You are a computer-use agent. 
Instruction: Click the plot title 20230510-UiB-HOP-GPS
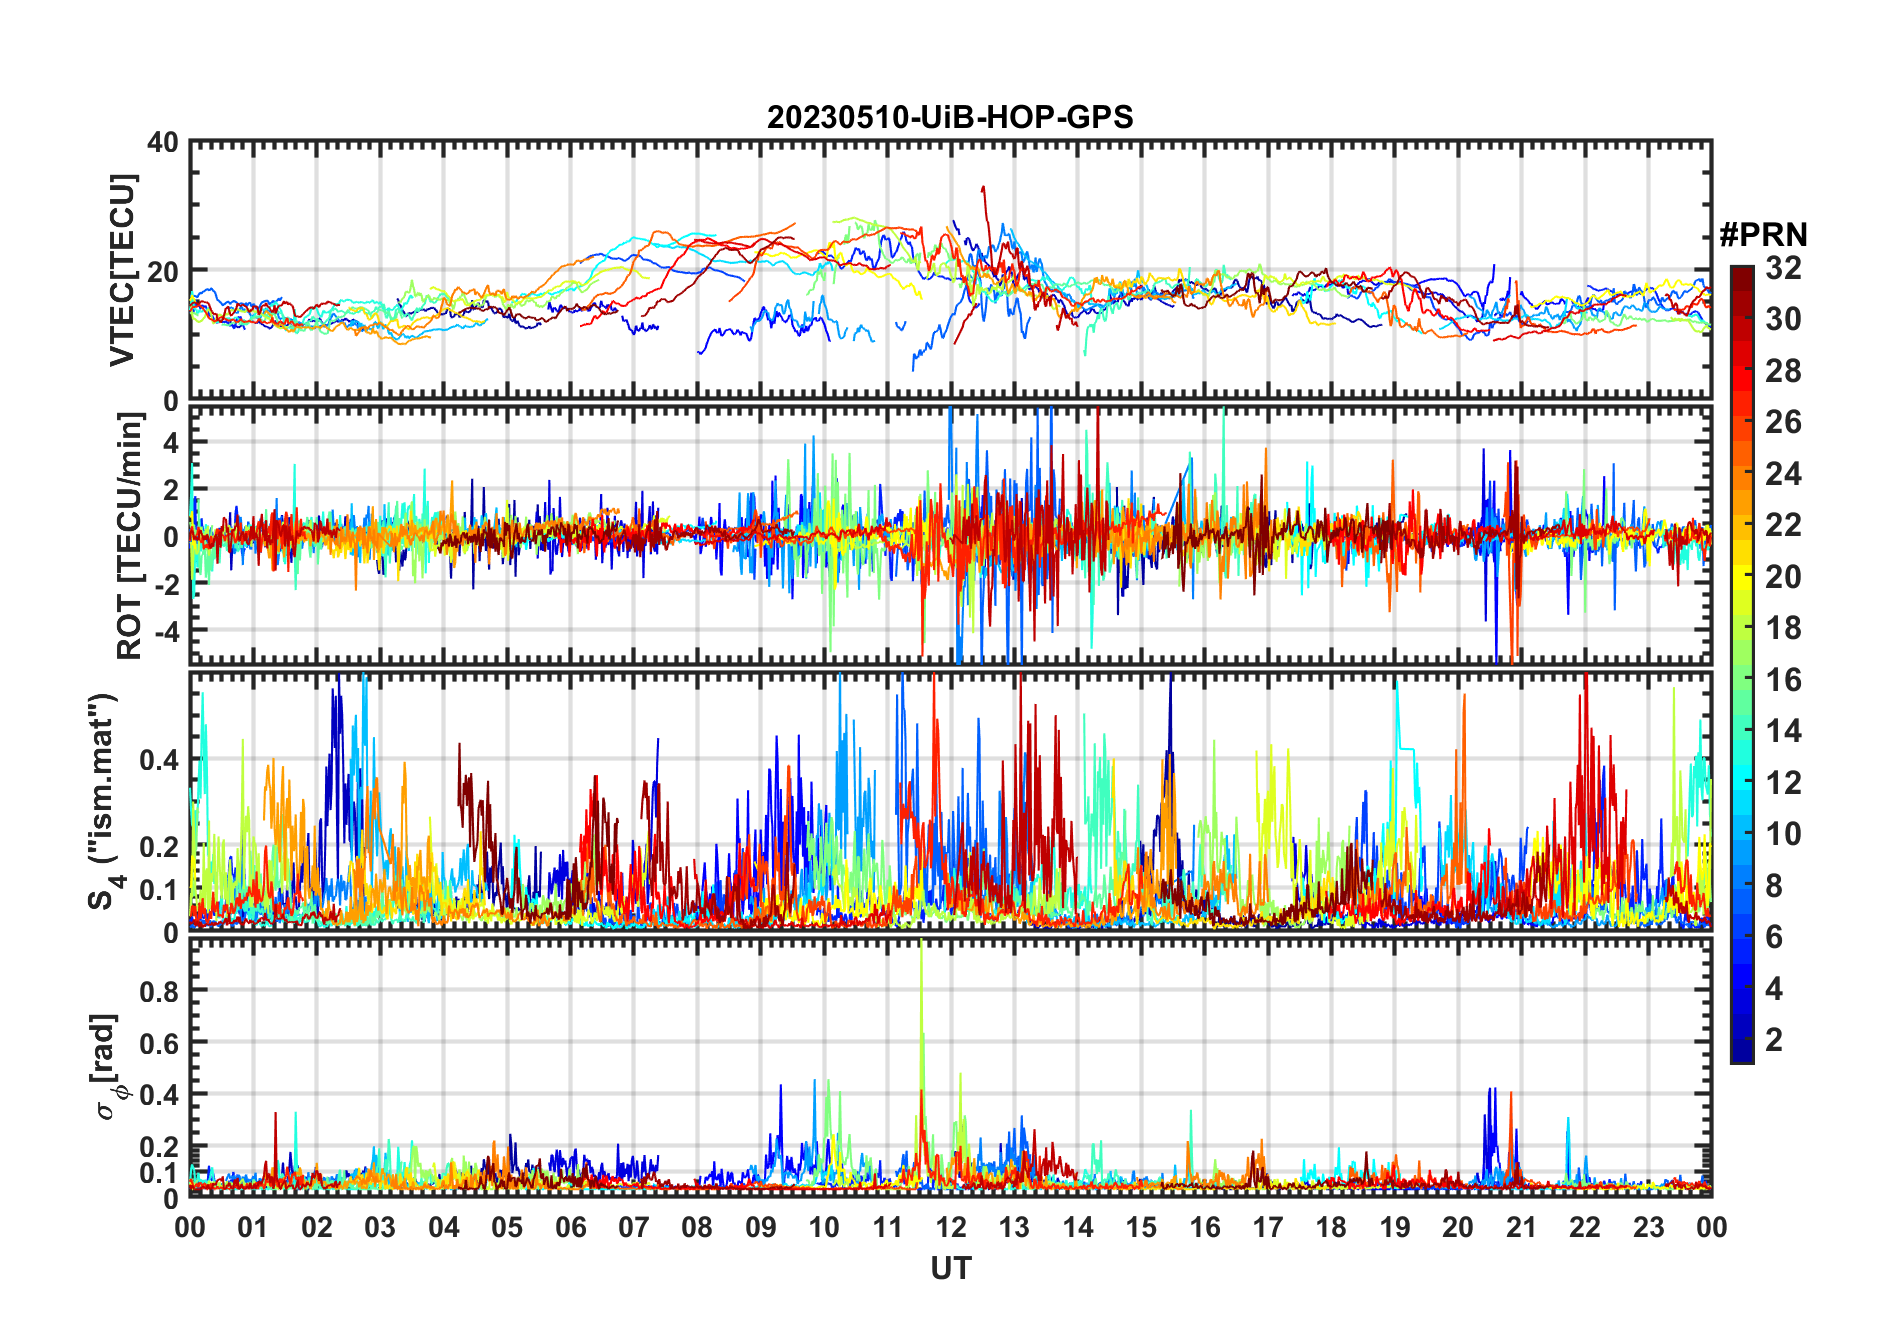pos(950,118)
